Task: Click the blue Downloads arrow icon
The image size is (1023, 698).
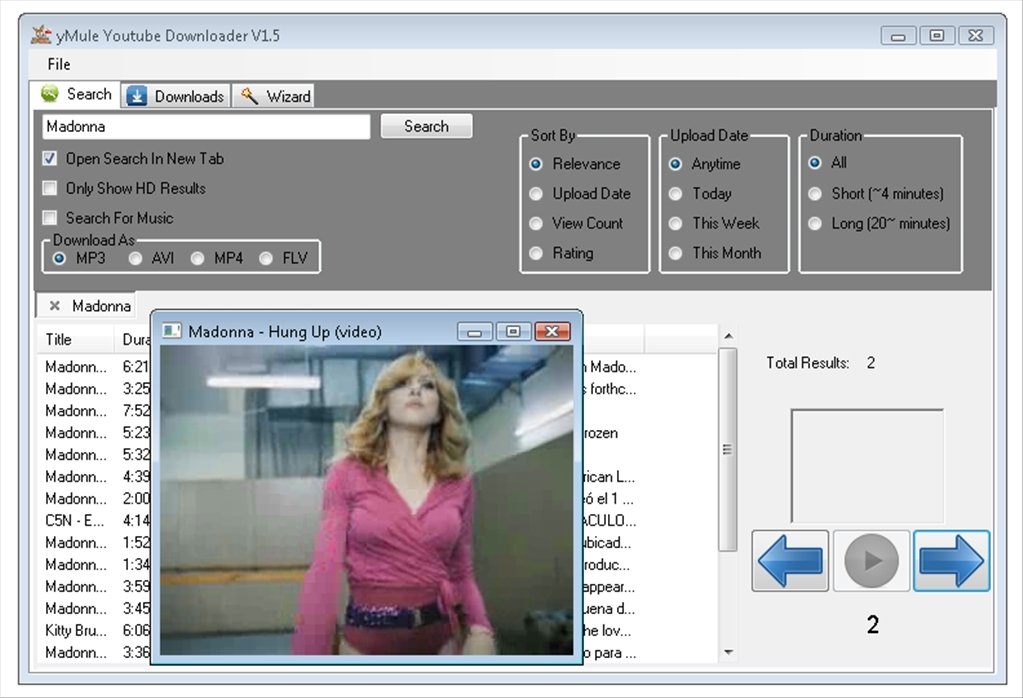Action: [x=136, y=96]
